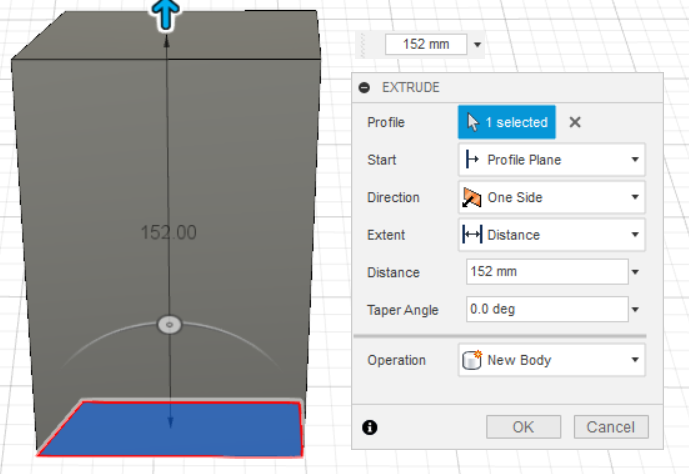
Task: Click the One Side direction icon
Action: 472,197
